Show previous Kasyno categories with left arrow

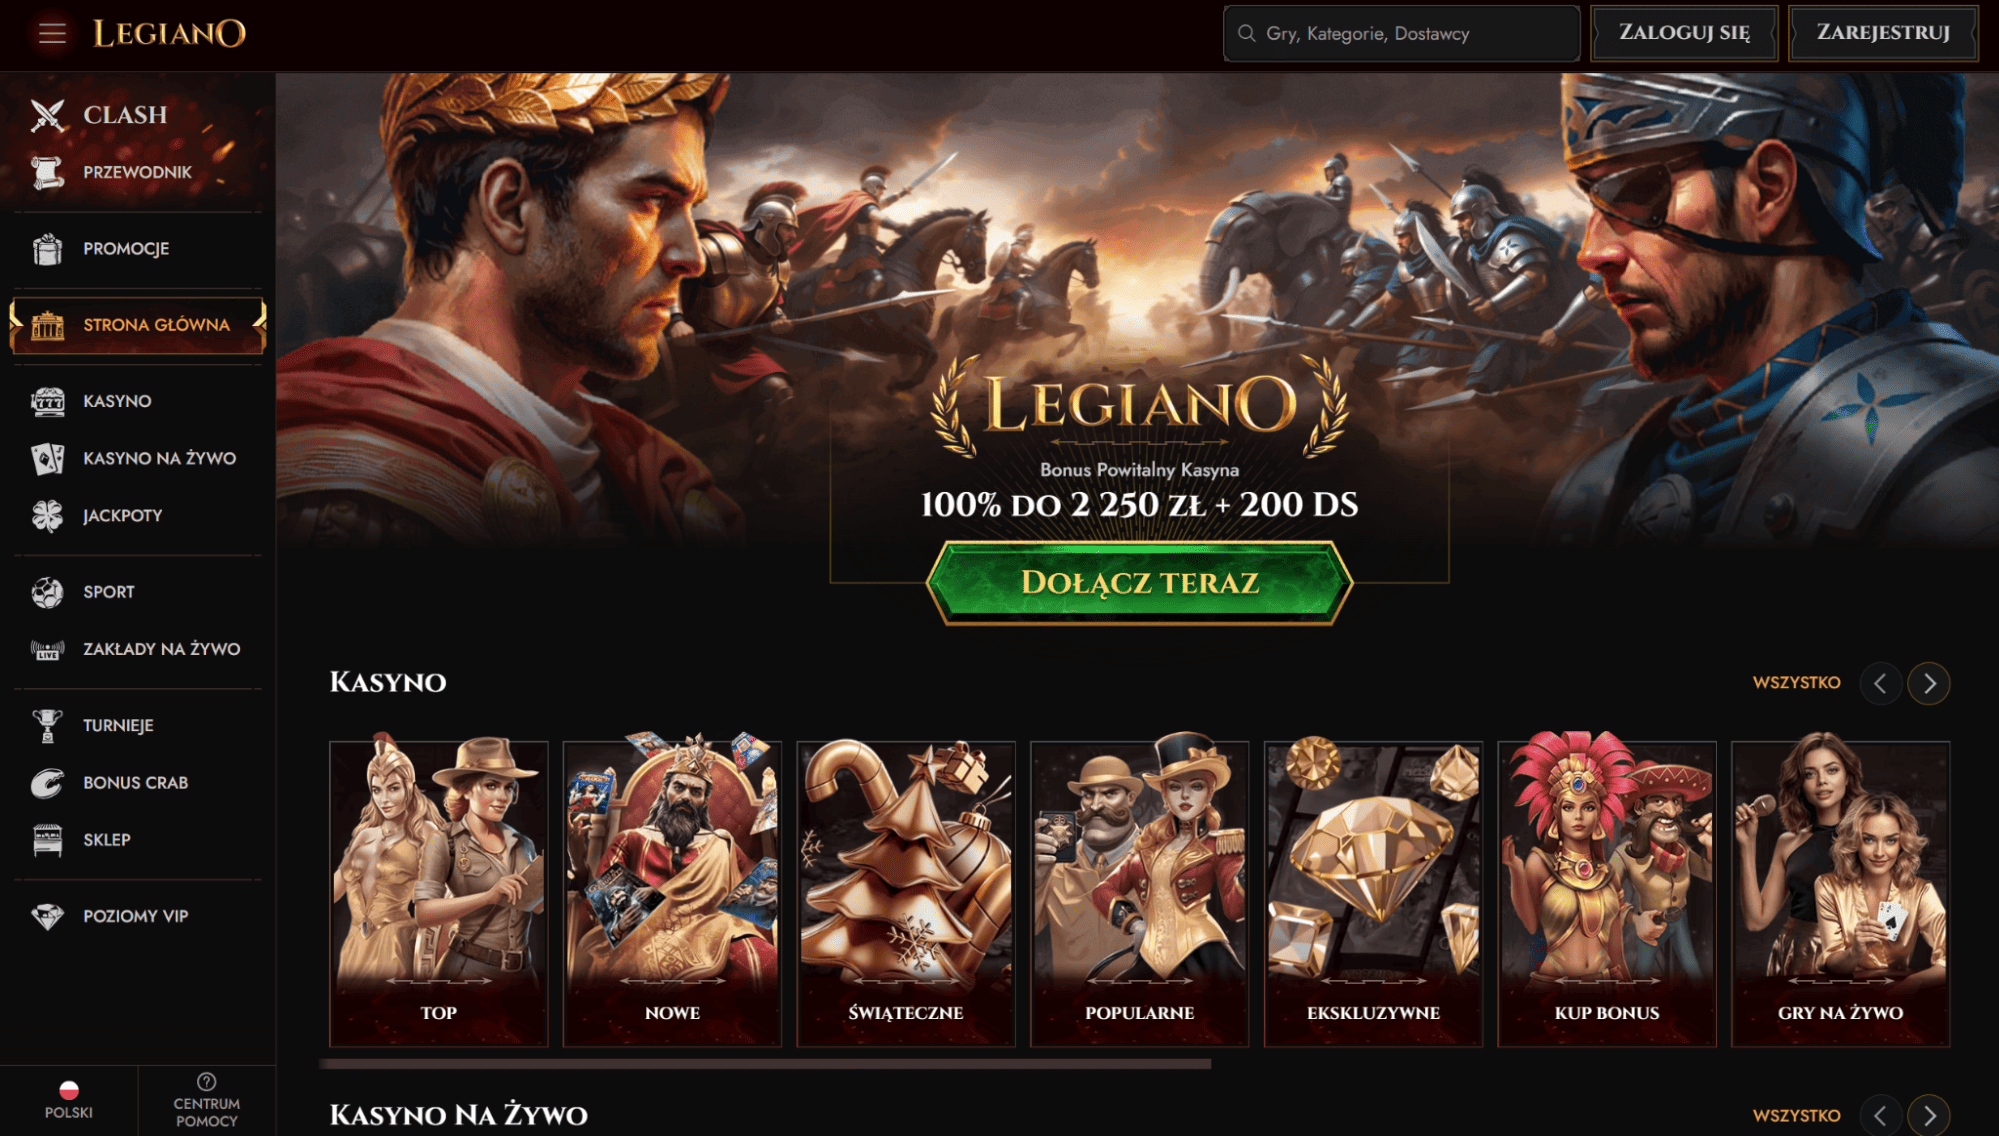1880,683
